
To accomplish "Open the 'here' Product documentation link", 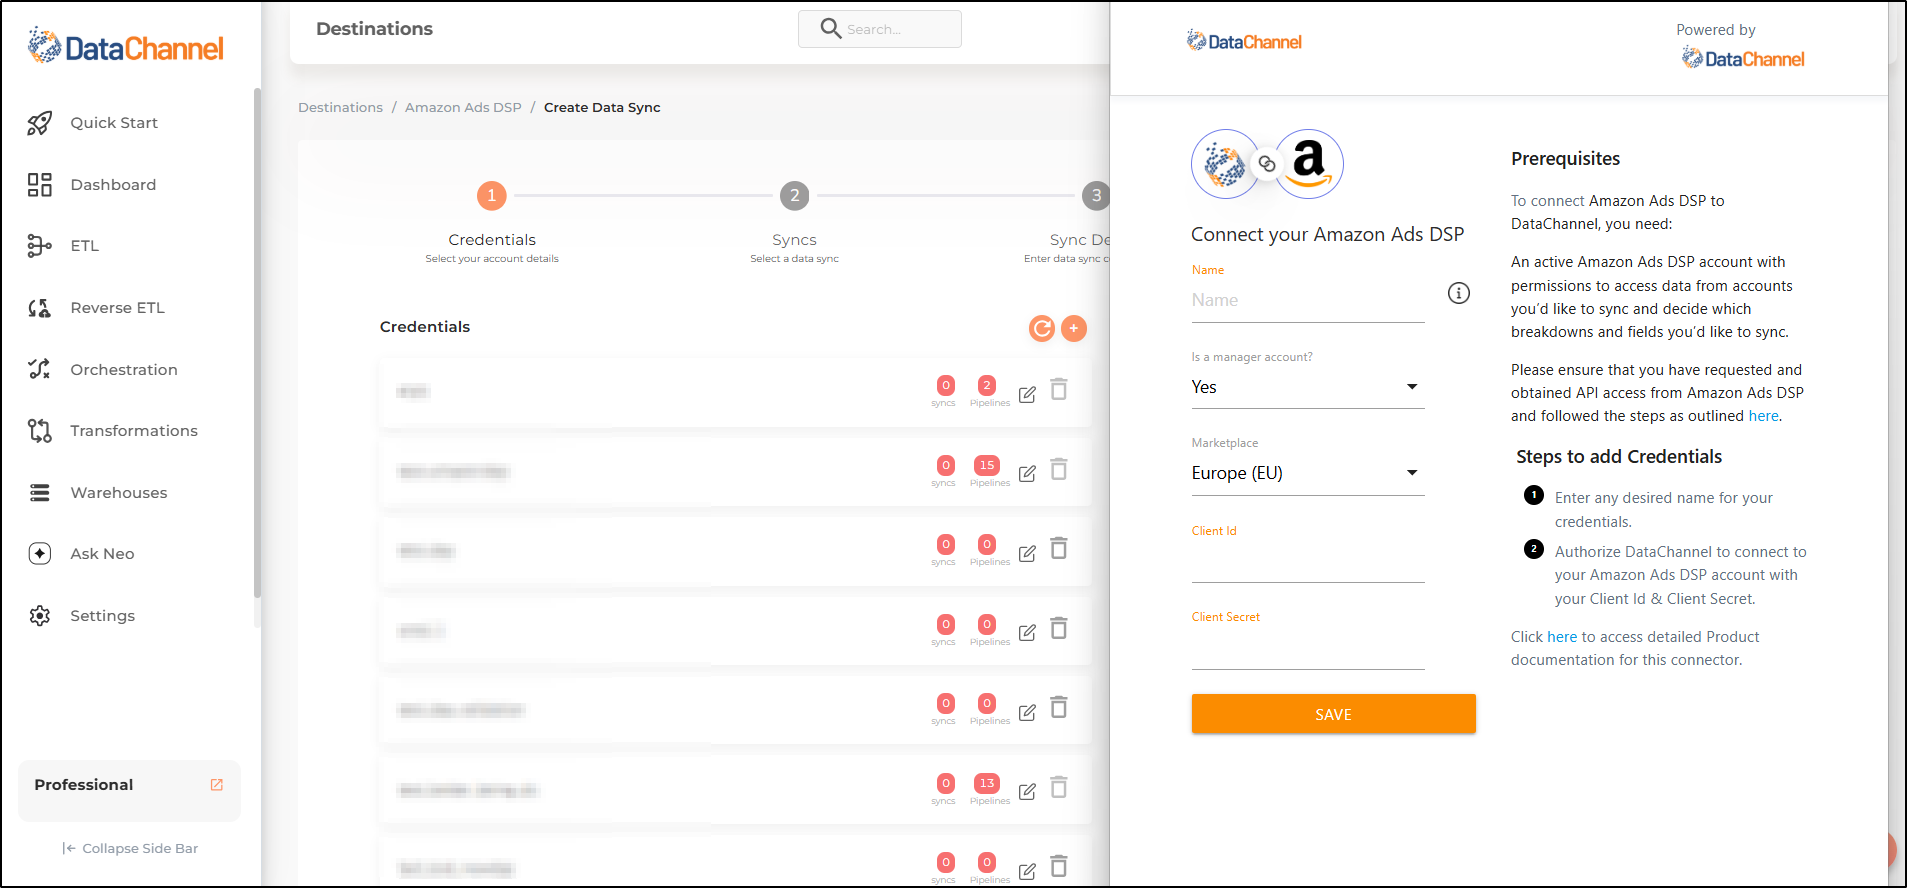I will point(1562,637).
